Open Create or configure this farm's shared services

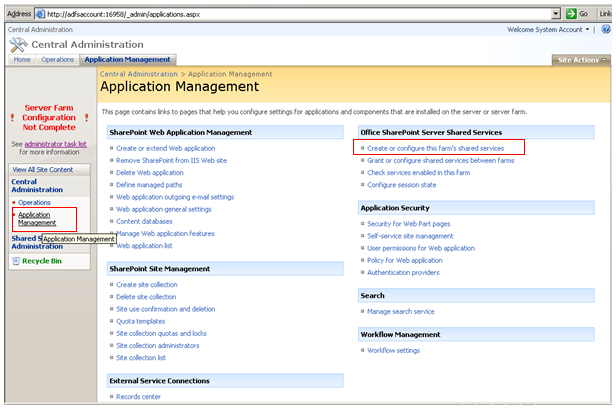tap(435, 148)
